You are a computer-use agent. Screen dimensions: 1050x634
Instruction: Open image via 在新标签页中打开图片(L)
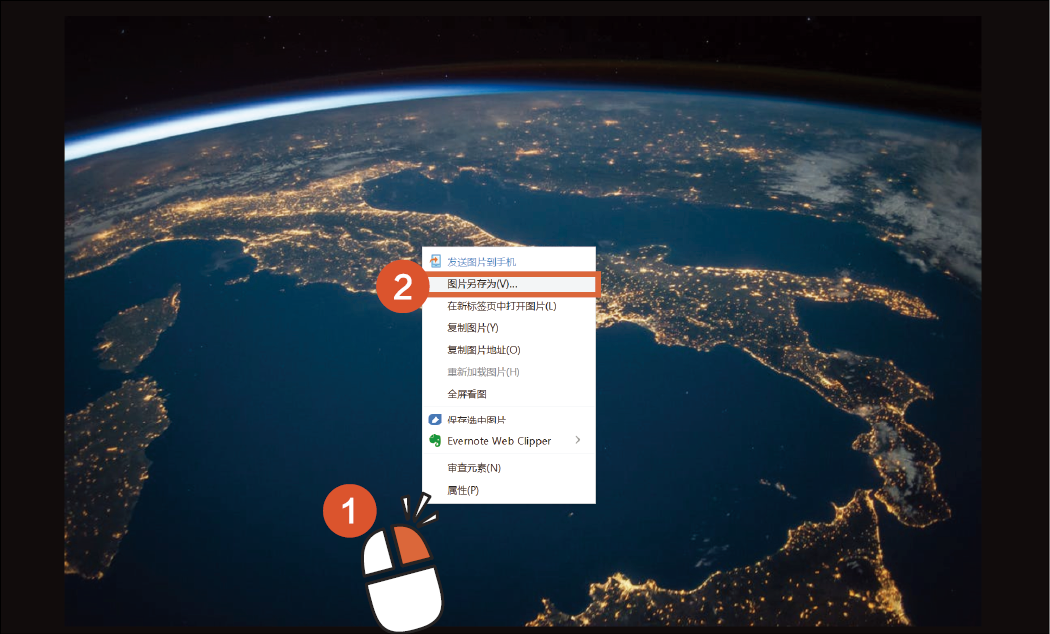(x=501, y=306)
